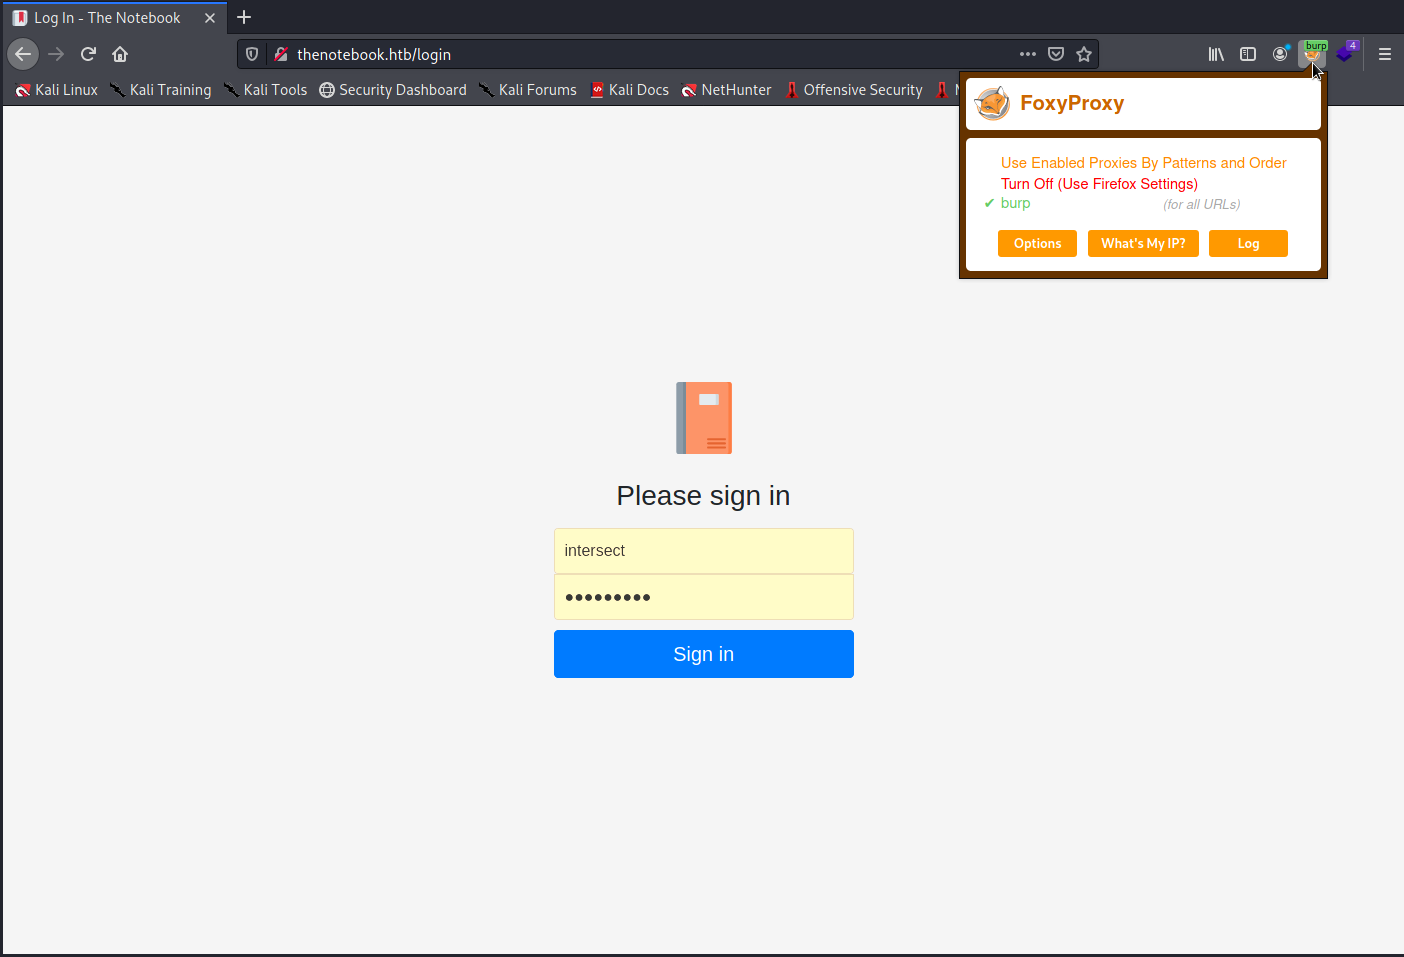The height and width of the screenshot is (957, 1404).
Task: Open a new tab with plus button
Action: pyautogui.click(x=244, y=17)
